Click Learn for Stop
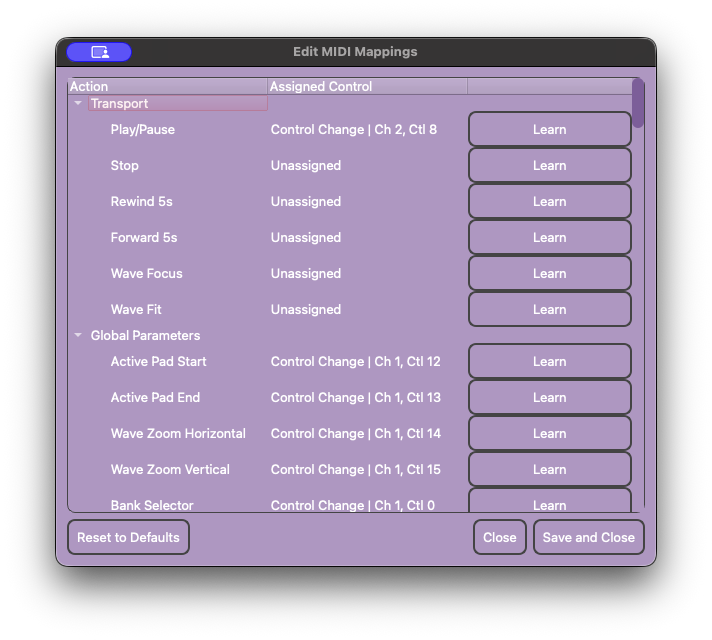 click(x=549, y=165)
